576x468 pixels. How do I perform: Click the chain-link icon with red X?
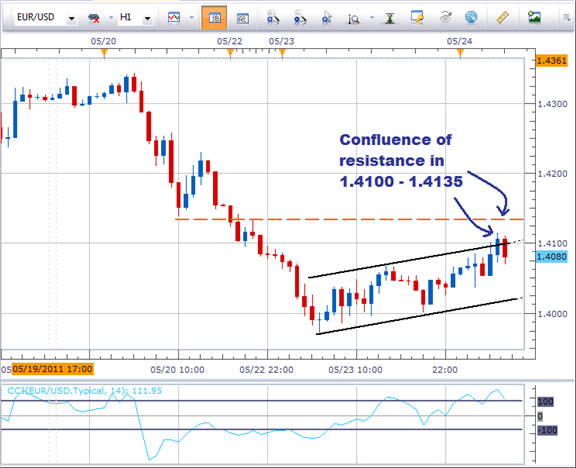(x=94, y=18)
